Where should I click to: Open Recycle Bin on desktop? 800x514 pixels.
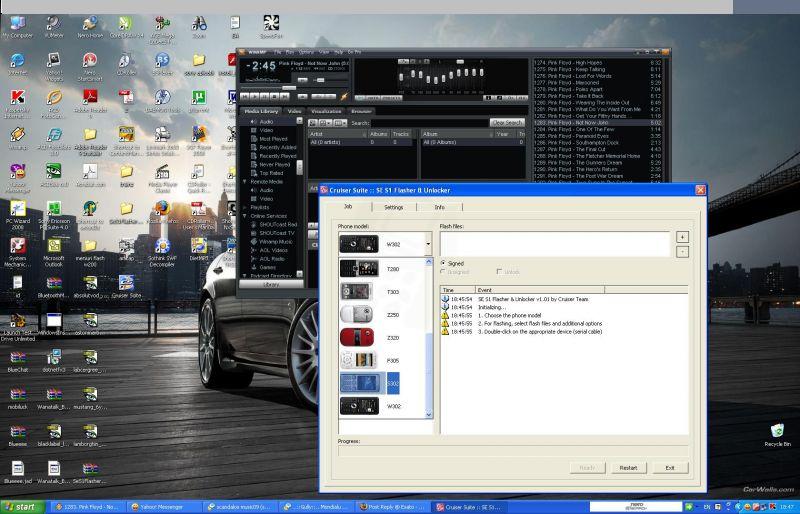point(777,435)
